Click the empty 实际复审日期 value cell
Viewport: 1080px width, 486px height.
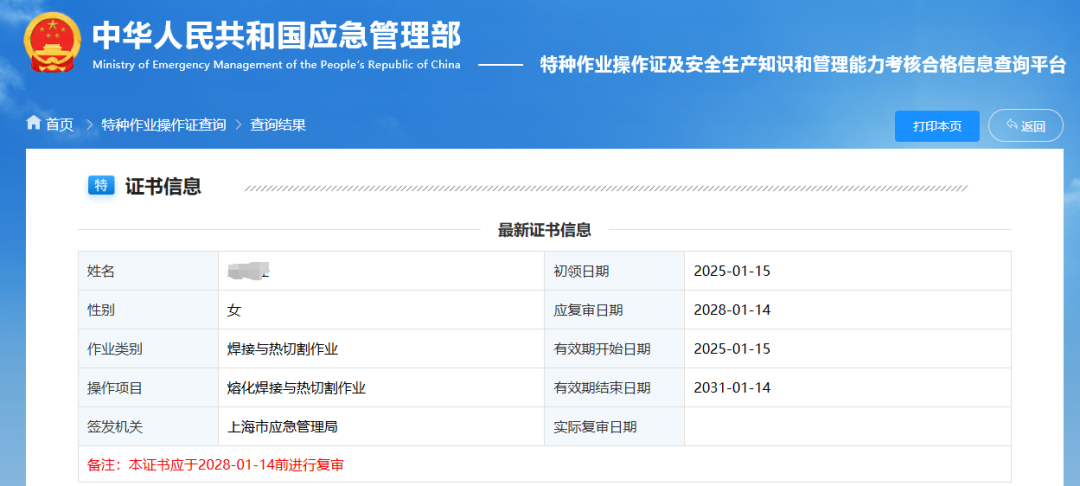[846, 427]
